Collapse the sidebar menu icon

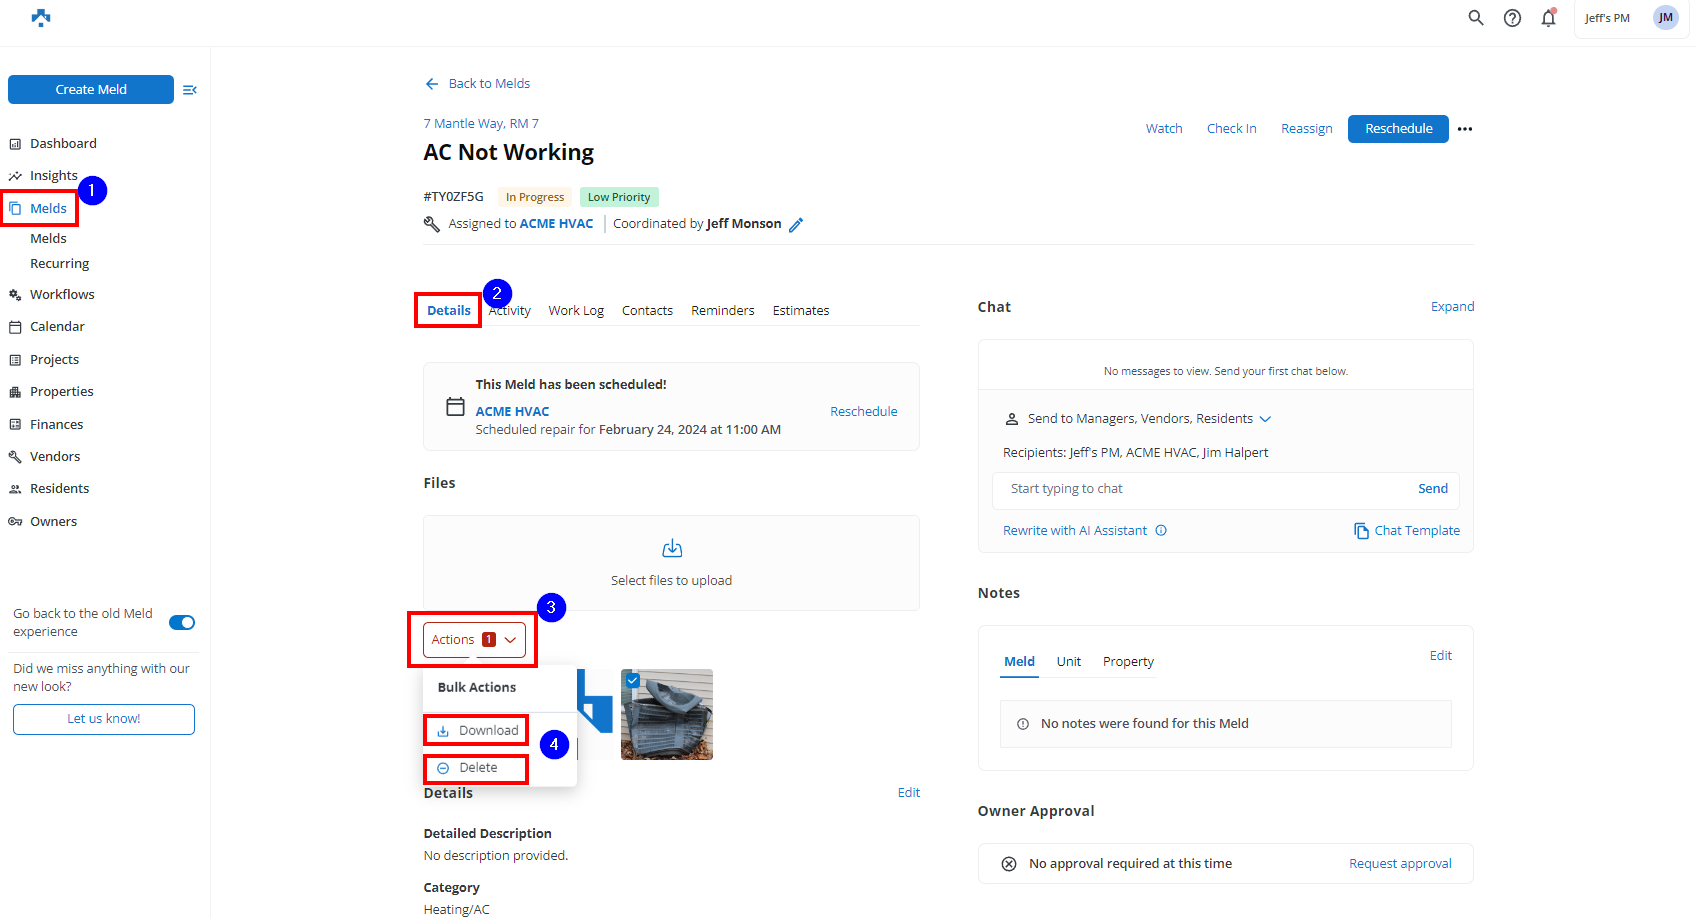190,90
